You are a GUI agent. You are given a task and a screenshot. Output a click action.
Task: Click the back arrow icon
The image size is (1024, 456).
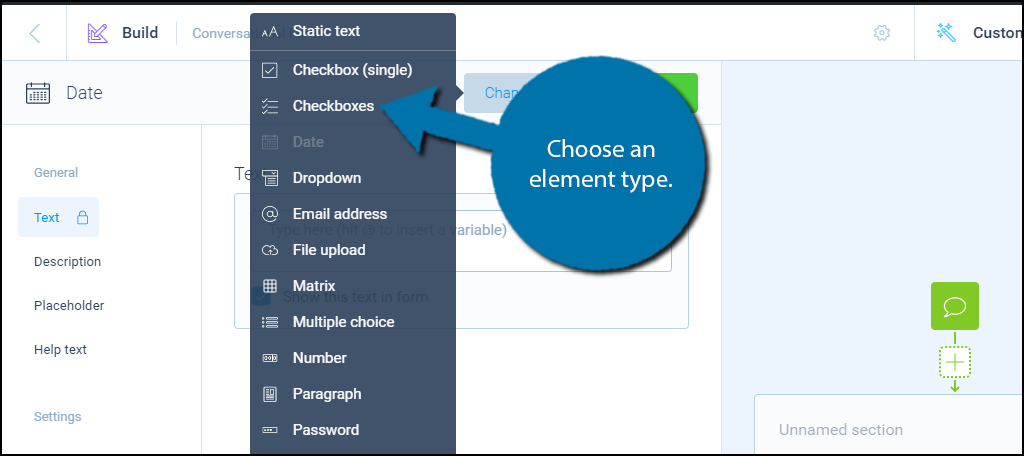(x=35, y=33)
